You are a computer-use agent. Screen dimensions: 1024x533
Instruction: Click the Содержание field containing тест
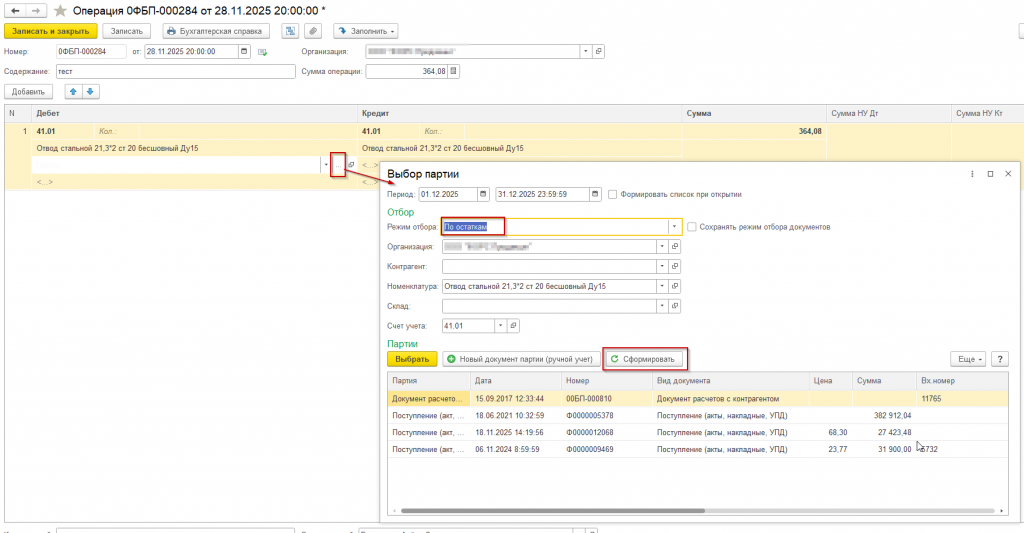click(176, 71)
